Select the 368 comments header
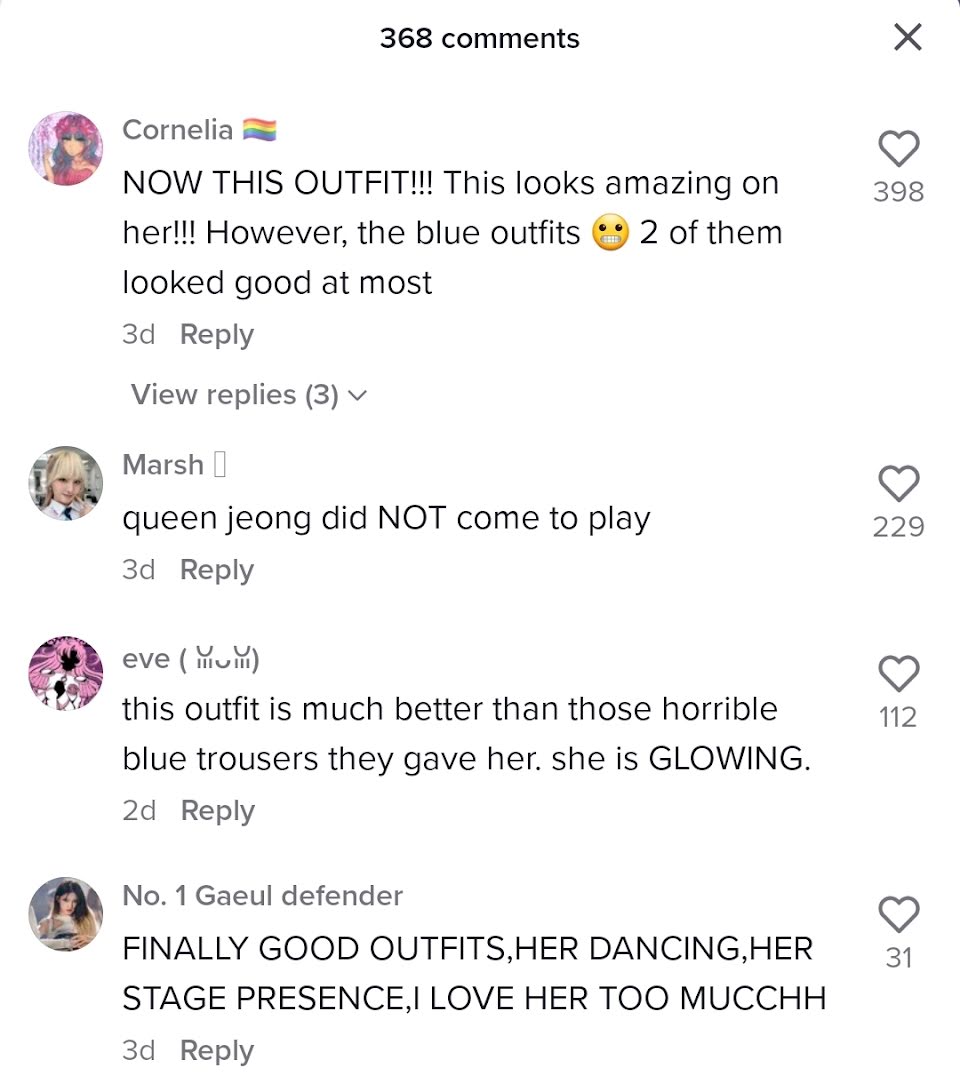Viewport: 960px width, 1076px height. click(x=480, y=38)
